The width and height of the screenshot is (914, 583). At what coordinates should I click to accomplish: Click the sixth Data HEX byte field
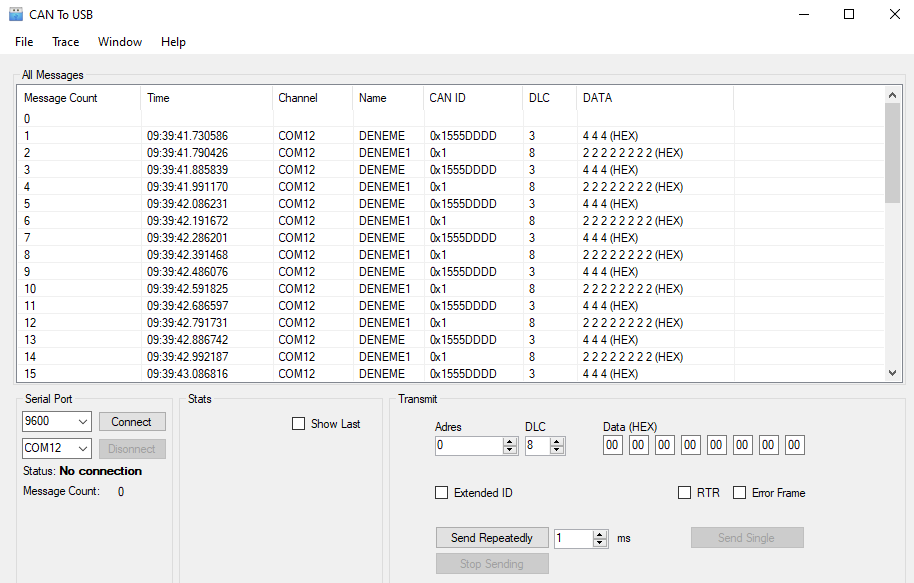[742, 445]
